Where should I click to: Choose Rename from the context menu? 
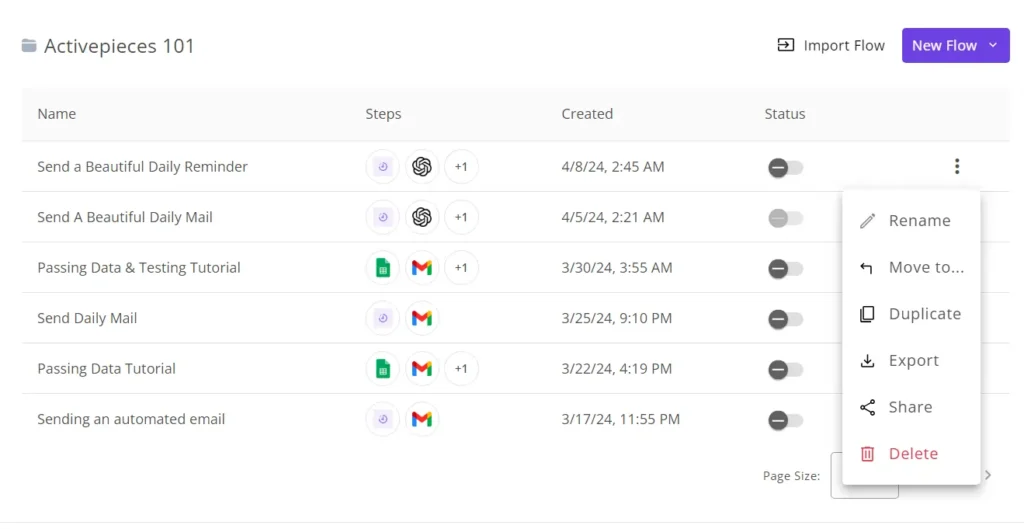pyautogui.click(x=919, y=221)
